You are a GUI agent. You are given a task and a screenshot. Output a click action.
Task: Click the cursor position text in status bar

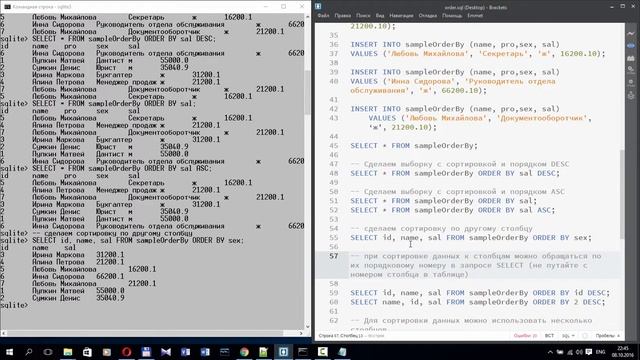point(340,336)
